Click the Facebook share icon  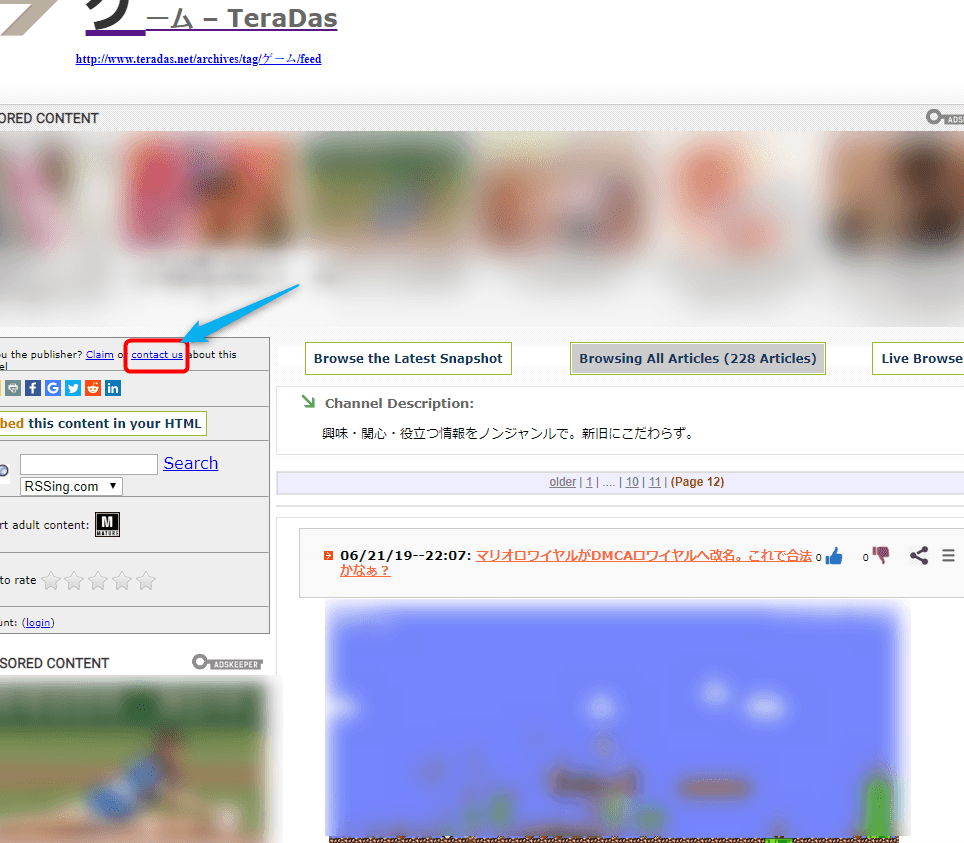[33, 388]
